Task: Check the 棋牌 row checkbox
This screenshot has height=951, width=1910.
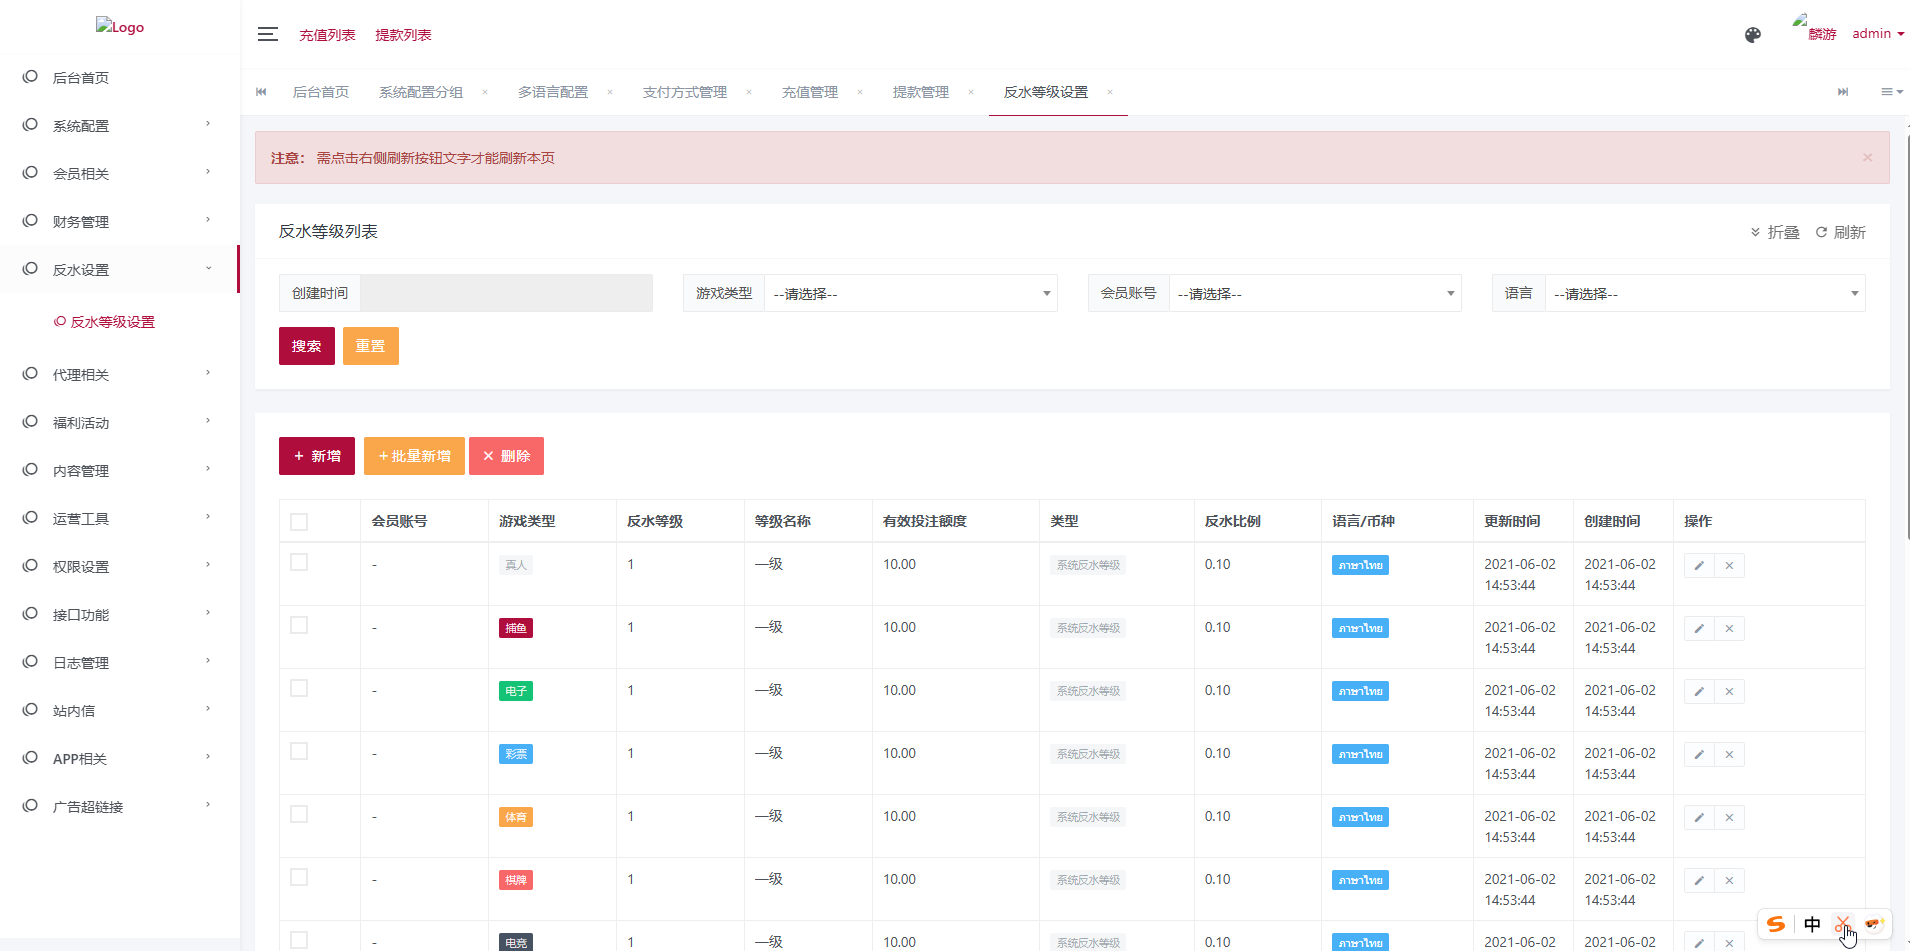Action: point(299,877)
